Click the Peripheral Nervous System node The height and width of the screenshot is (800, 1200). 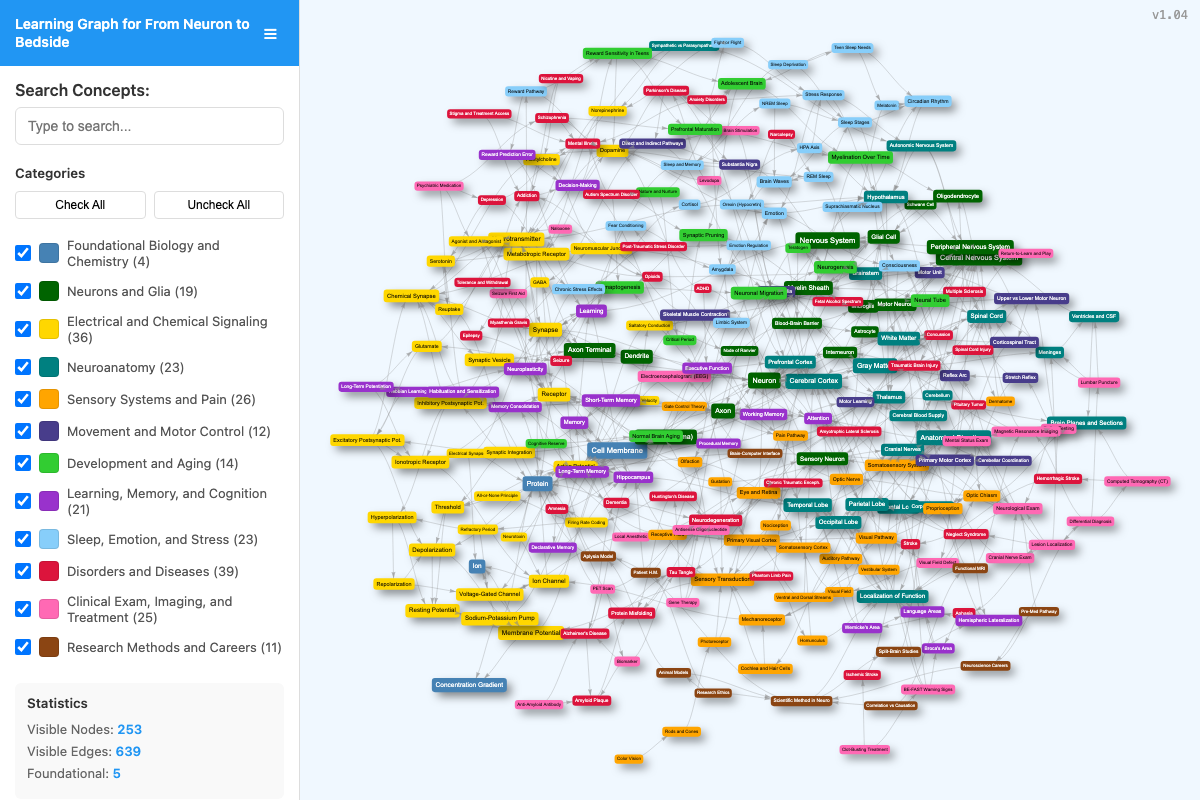click(969, 246)
